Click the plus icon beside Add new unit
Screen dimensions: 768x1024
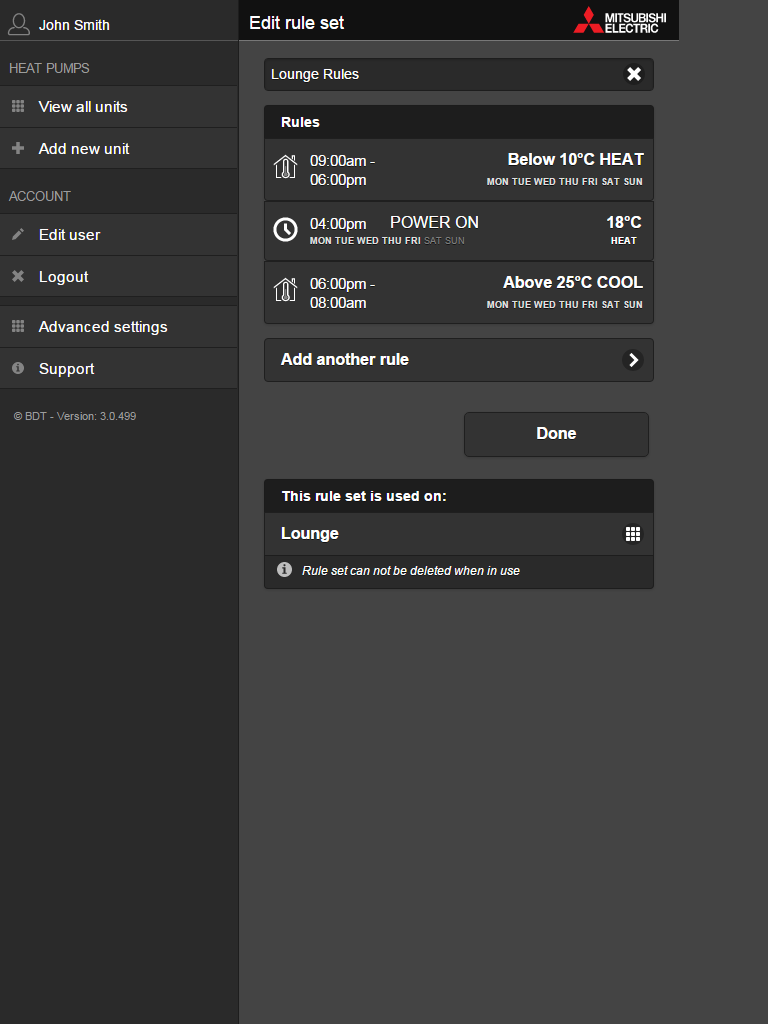pyautogui.click(x=18, y=148)
